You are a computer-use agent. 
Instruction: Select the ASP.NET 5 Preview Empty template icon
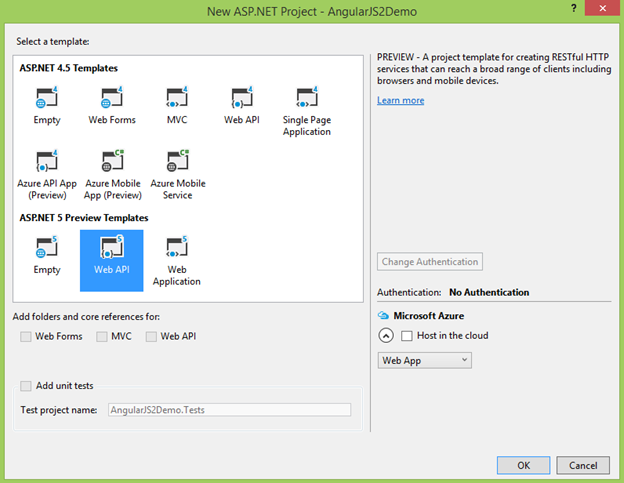click(47, 247)
